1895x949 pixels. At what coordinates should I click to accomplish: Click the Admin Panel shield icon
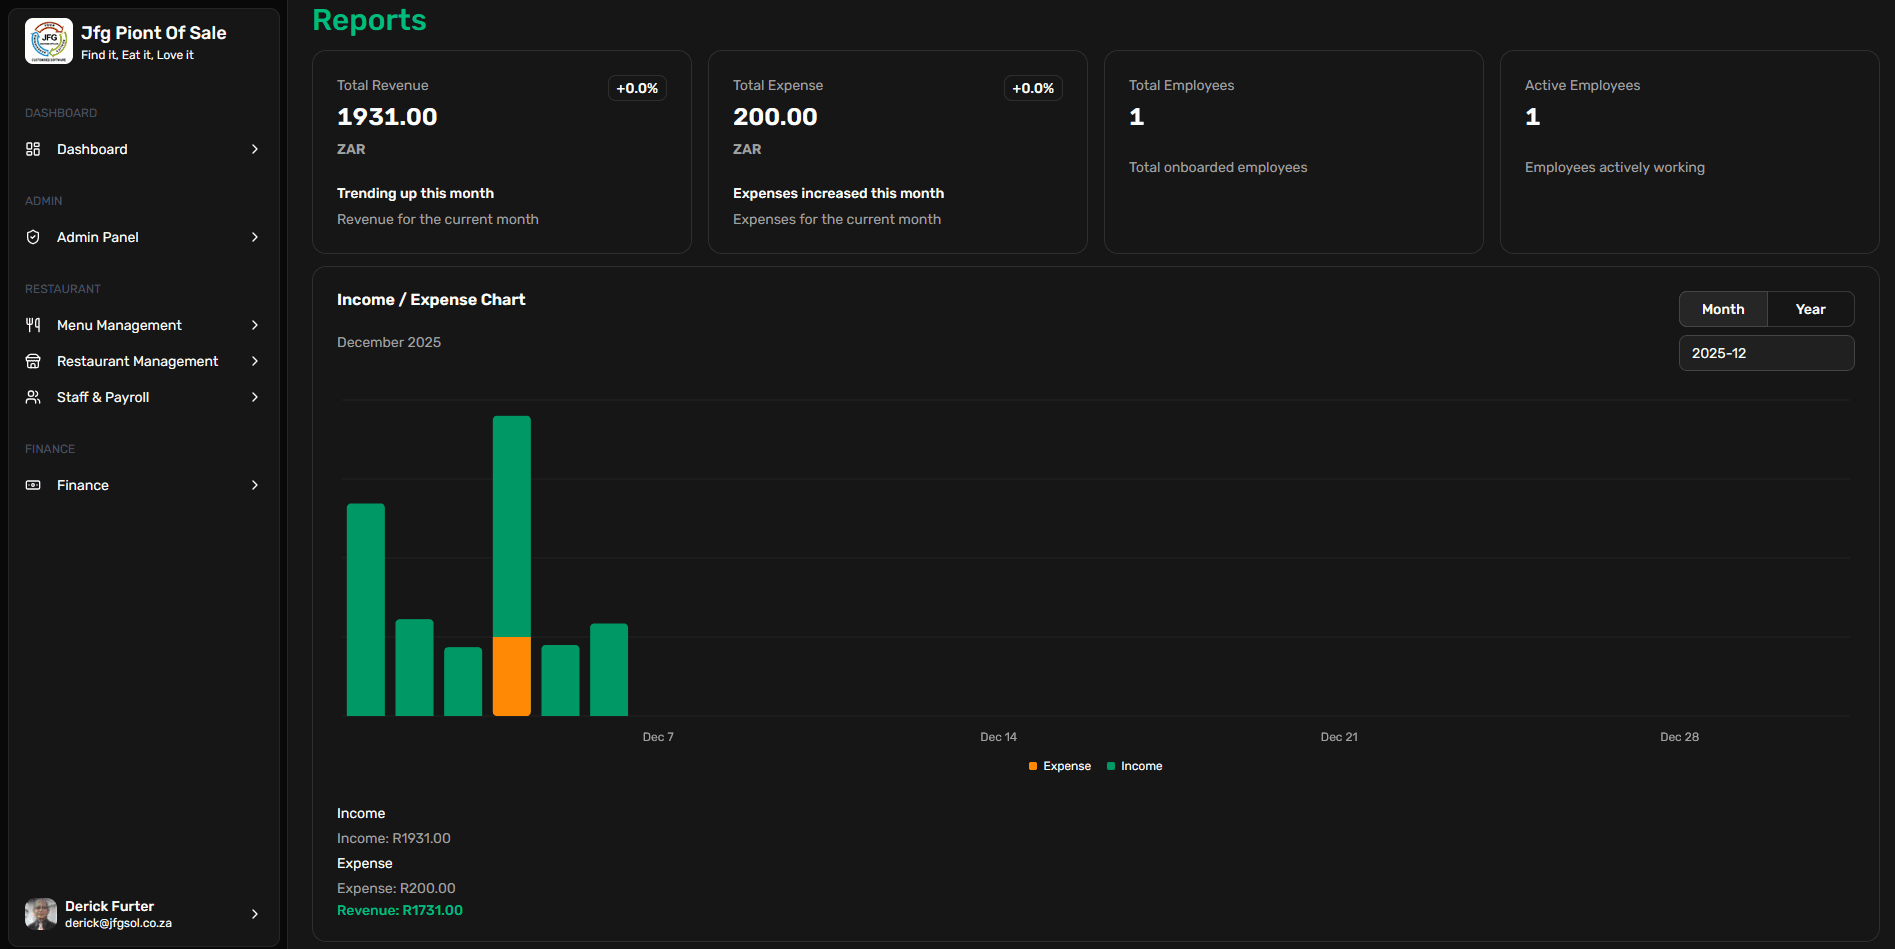pyautogui.click(x=33, y=237)
